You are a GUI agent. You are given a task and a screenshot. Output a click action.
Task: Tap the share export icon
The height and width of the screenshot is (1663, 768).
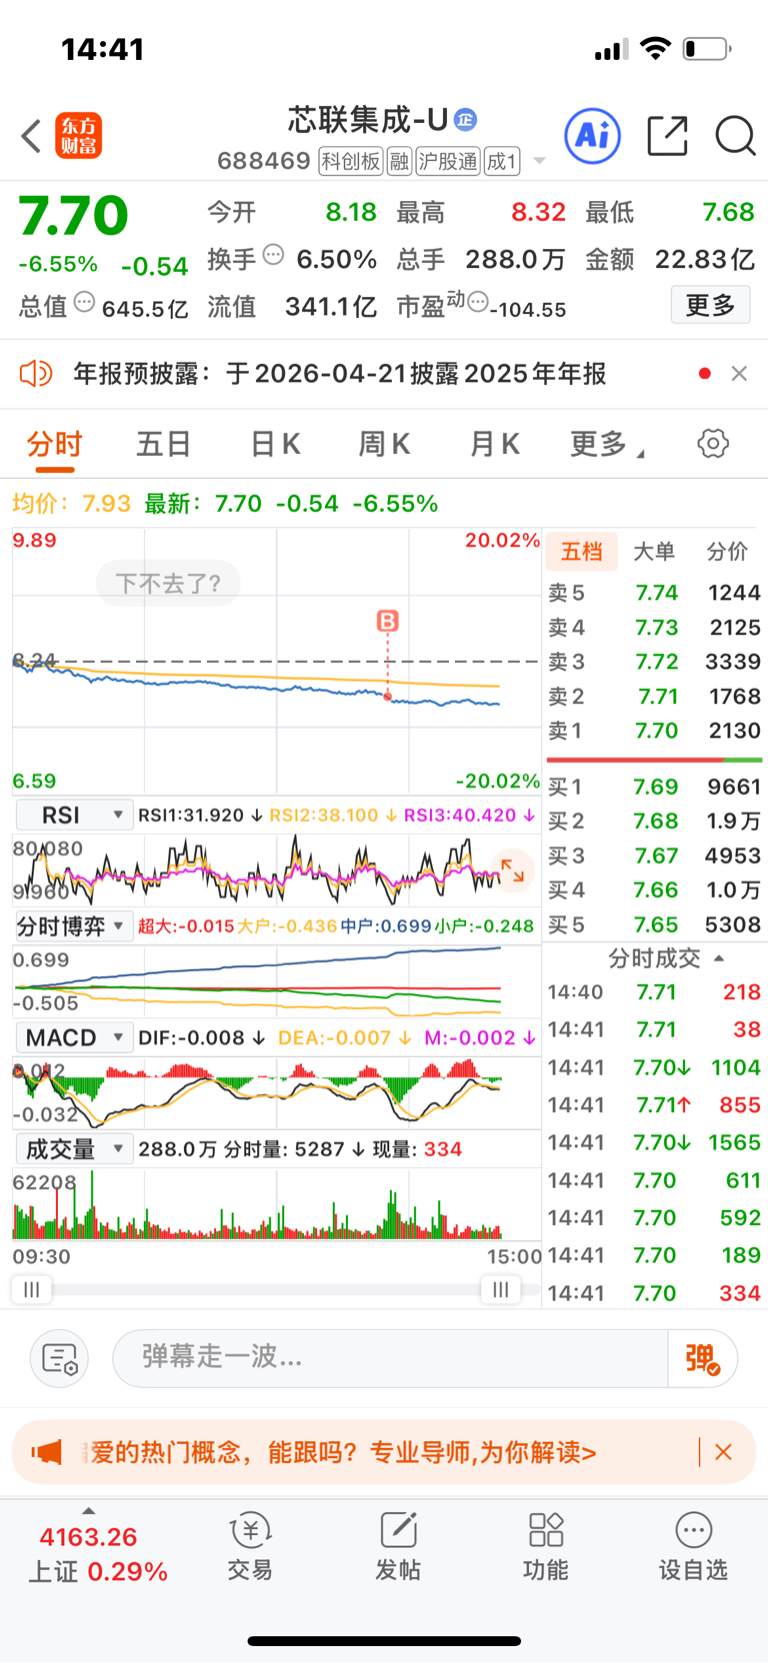[x=667, y=136]
